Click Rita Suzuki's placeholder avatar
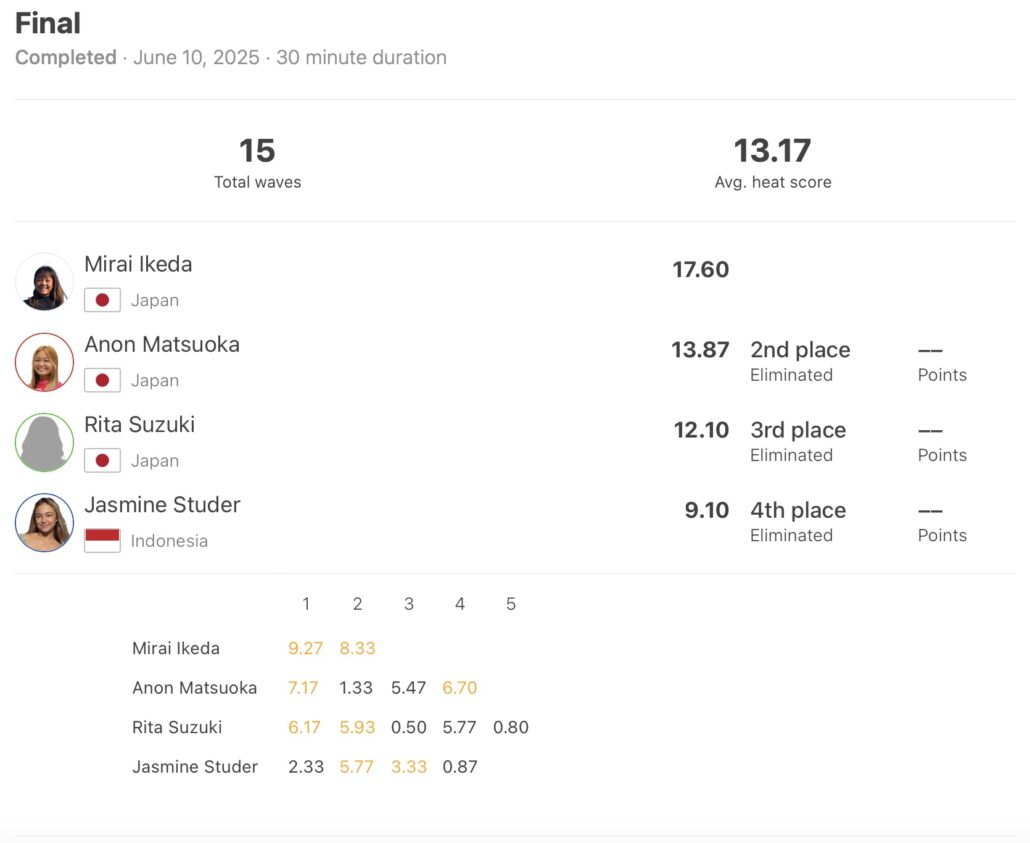 (44, 442)
